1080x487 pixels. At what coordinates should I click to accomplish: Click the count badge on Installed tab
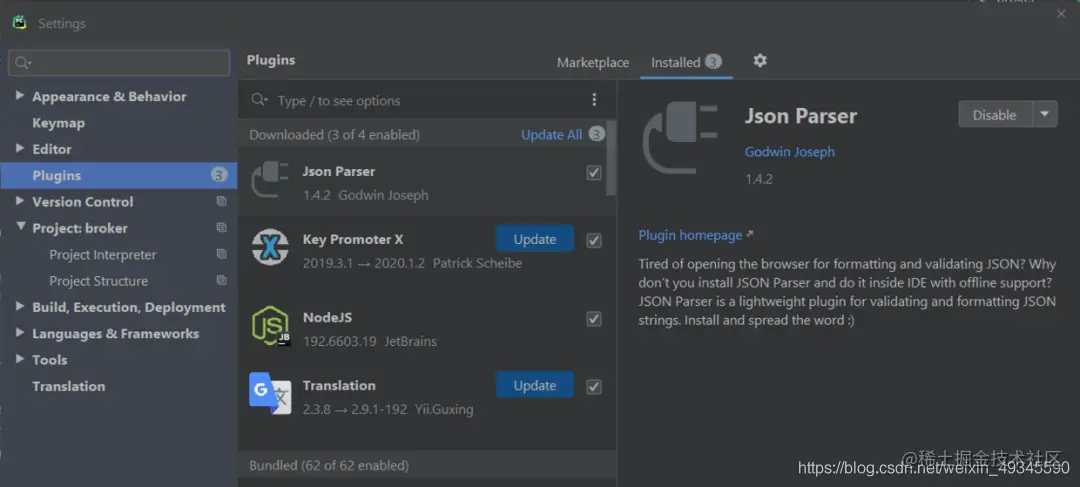[x=713, y=62]
